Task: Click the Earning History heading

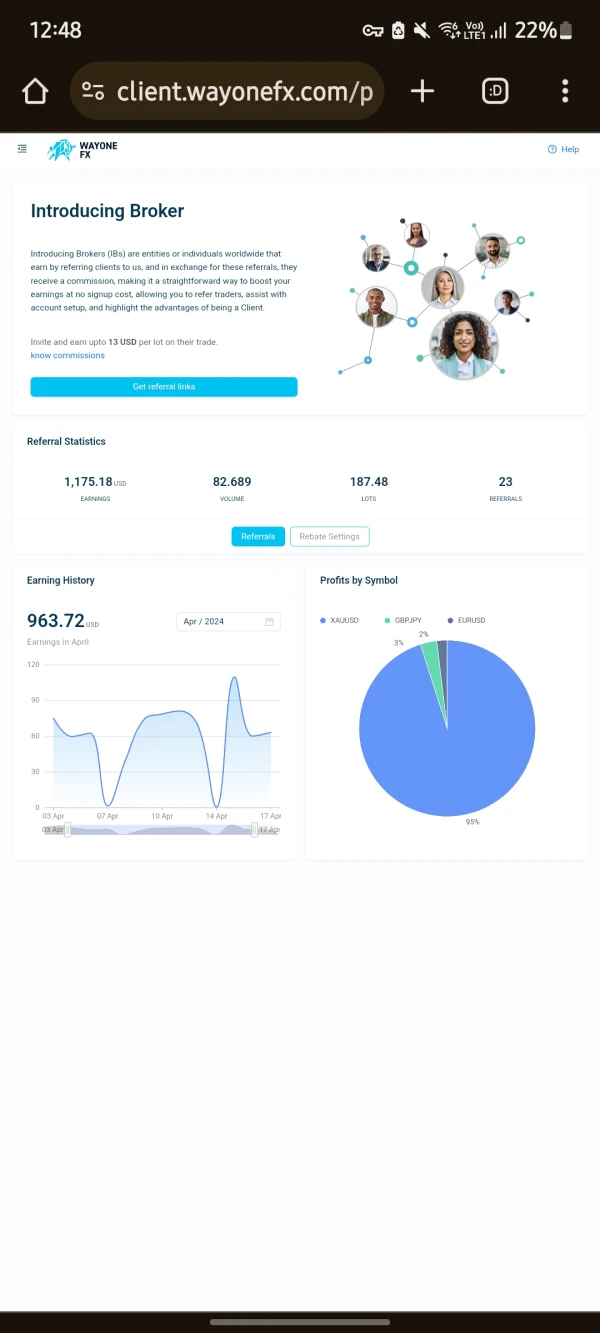Action: click(x=61, y=580)
